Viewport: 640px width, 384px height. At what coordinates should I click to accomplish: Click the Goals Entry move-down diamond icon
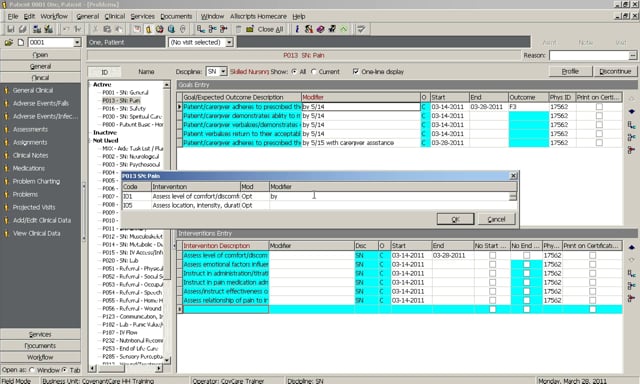click(631, 111)
